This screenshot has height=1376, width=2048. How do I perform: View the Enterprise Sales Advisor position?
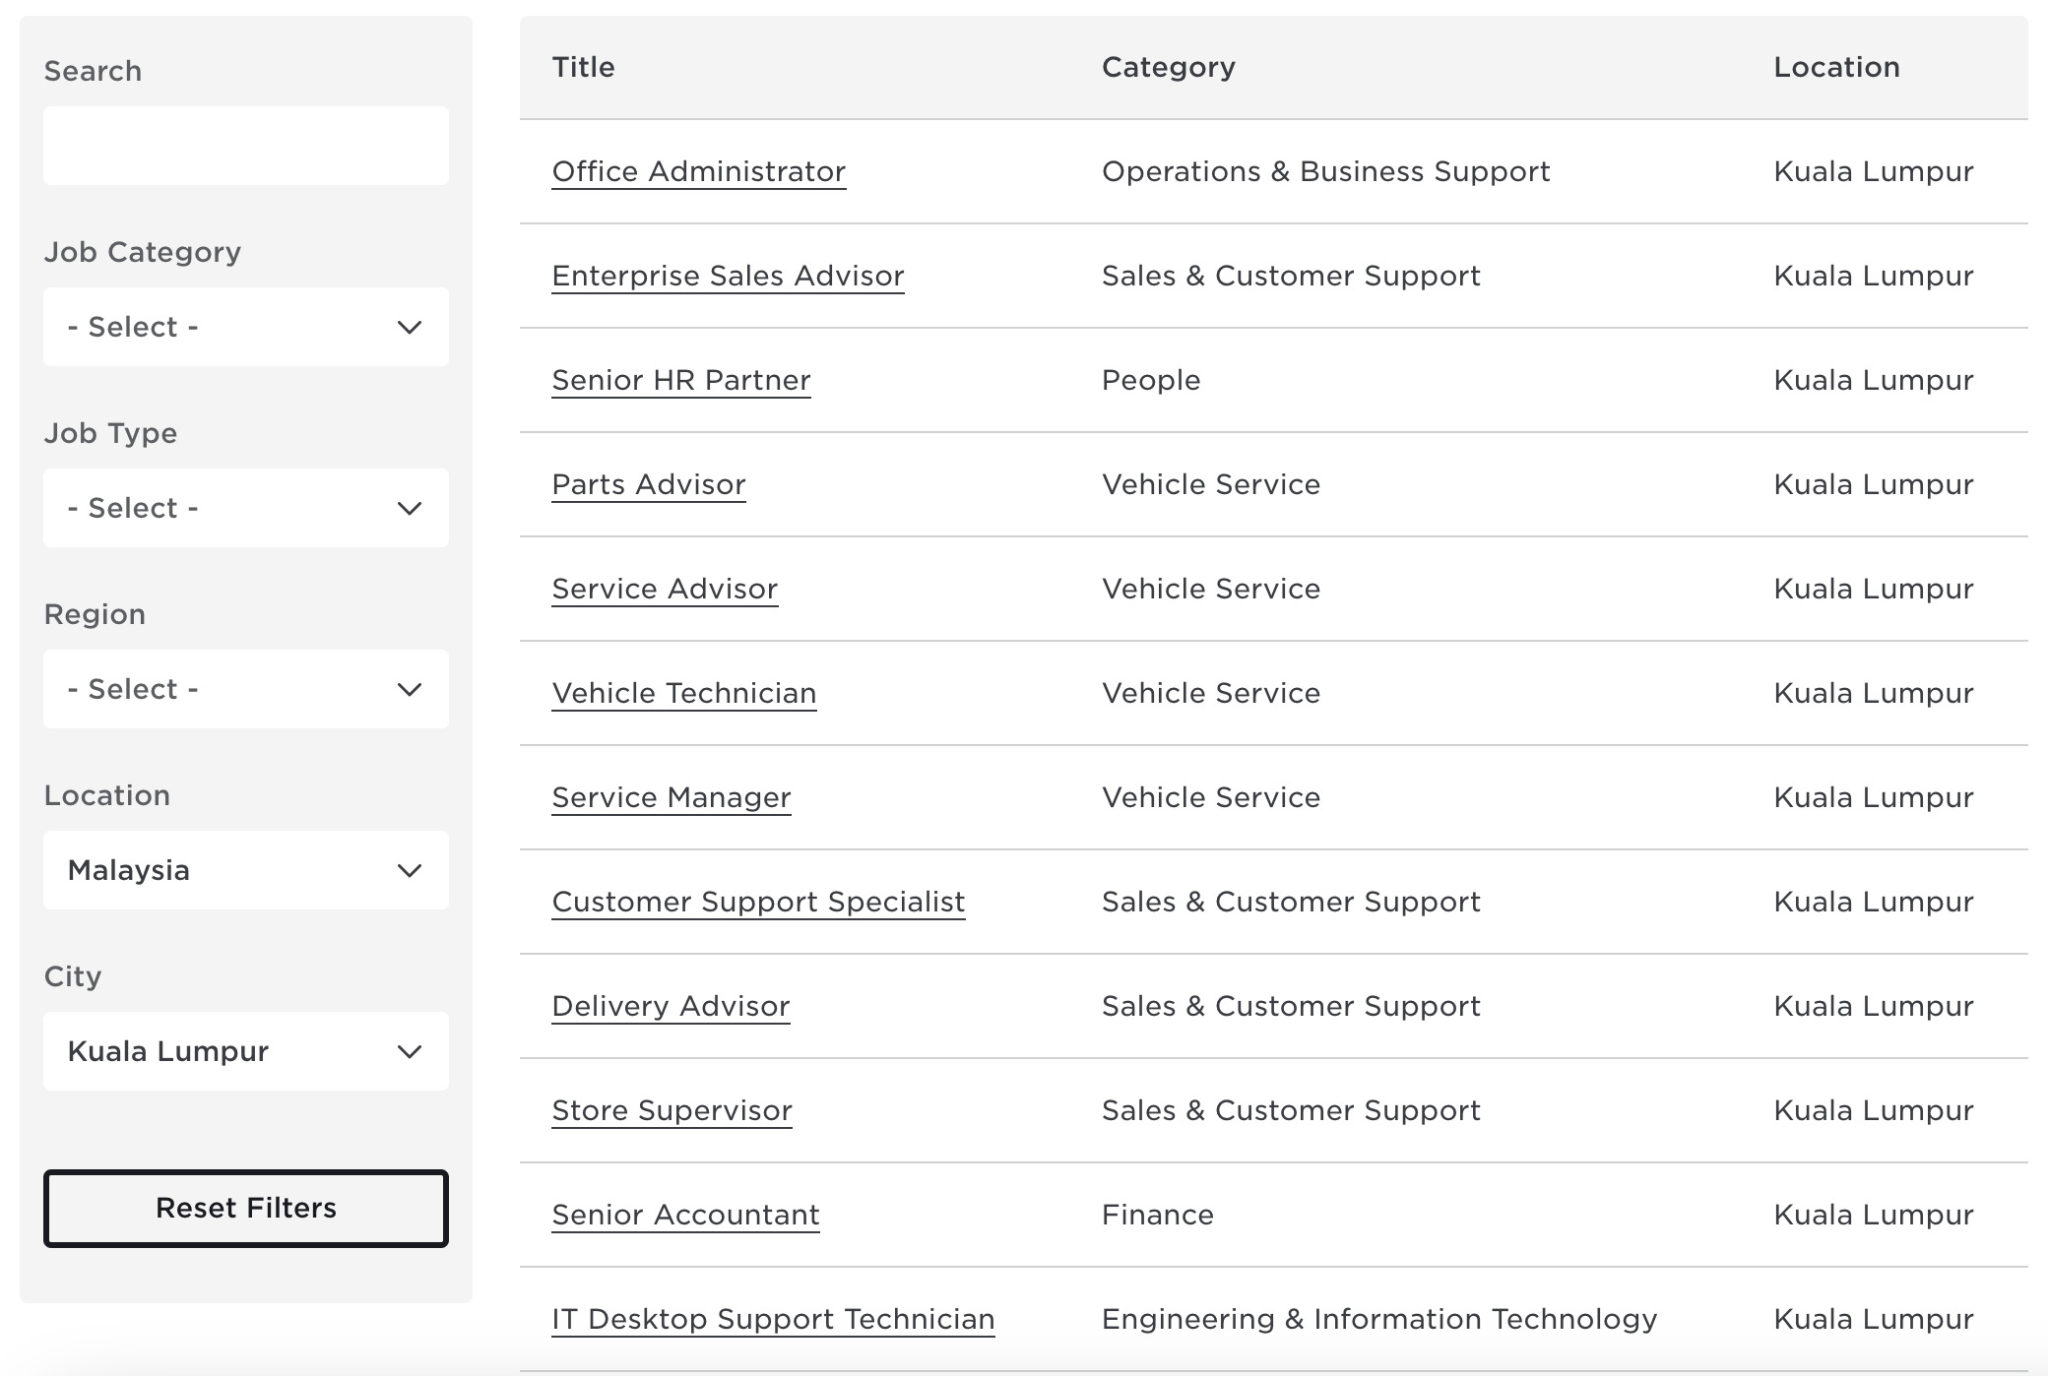(x=727, y=276)
